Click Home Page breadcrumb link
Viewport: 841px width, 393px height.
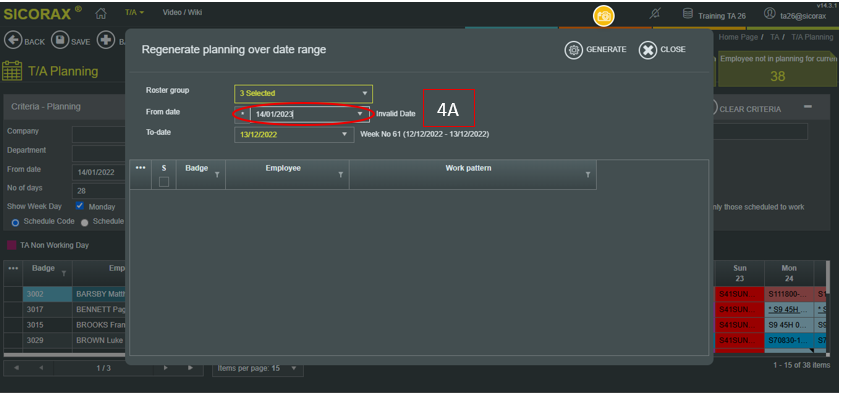[738, 37]
